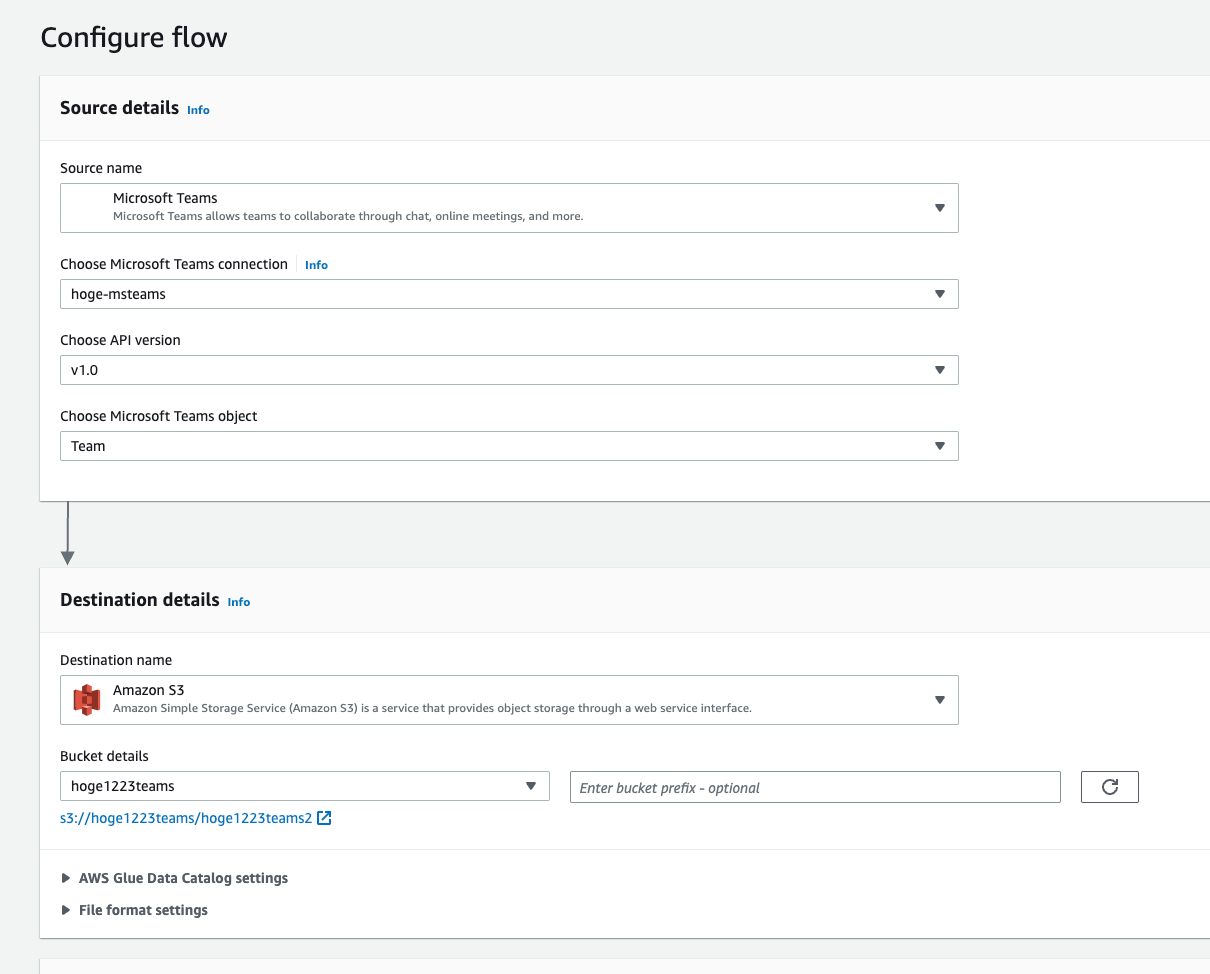1210x974 pixels.
Task: Click the caret on the Teams object dropdown
Action: pos(939,445)
